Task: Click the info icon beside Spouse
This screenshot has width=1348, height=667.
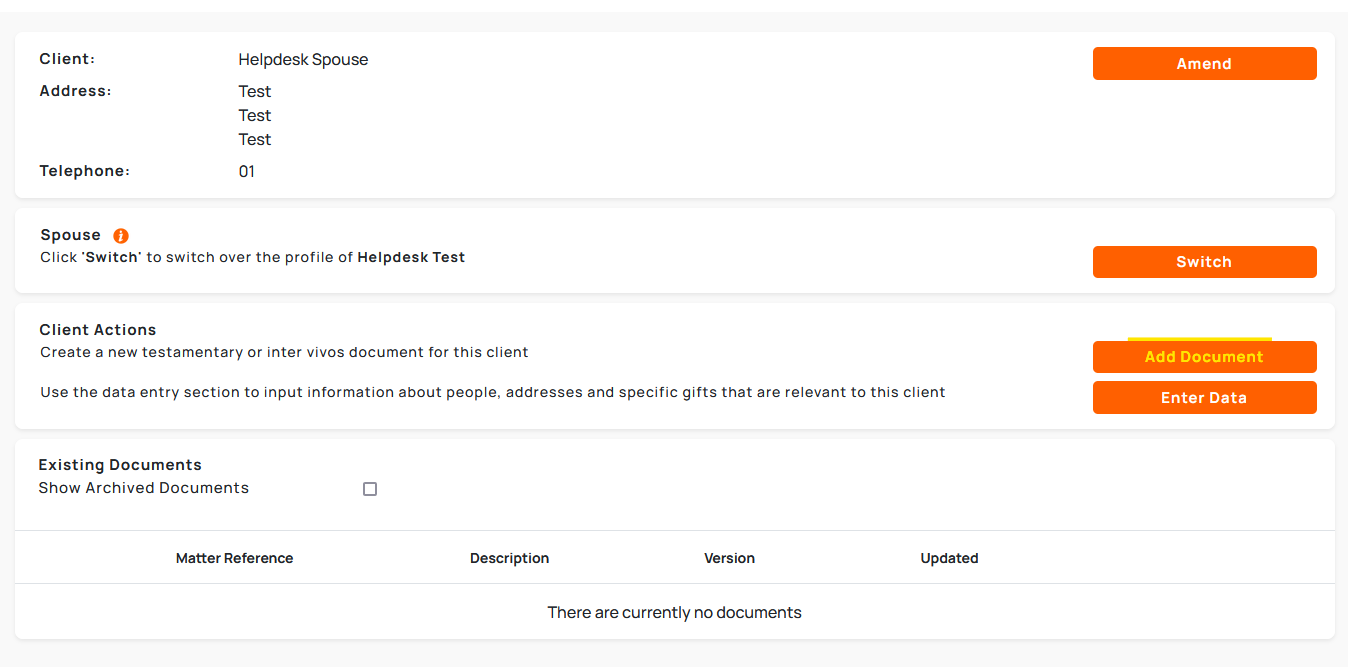Action: [x=121, y=236]
